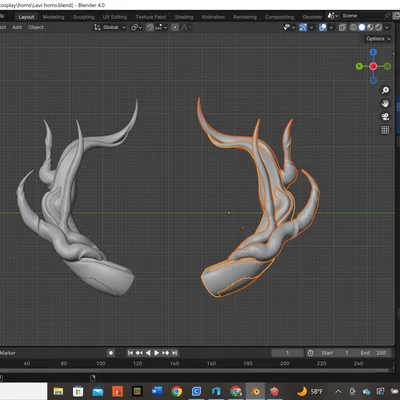Click the End frame field showing 250
This screenshot has height=400, width=400.
click(x=371, y=353)
